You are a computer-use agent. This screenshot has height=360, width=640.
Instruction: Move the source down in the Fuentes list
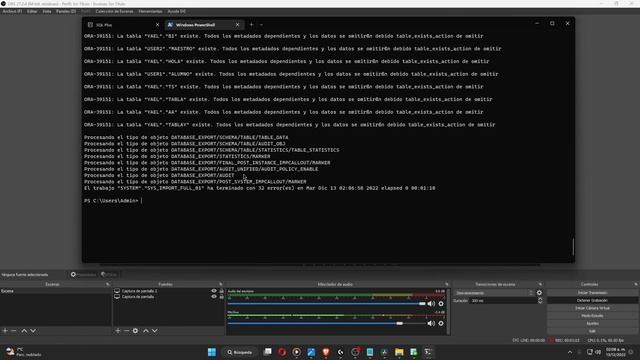tap(155, 331)
